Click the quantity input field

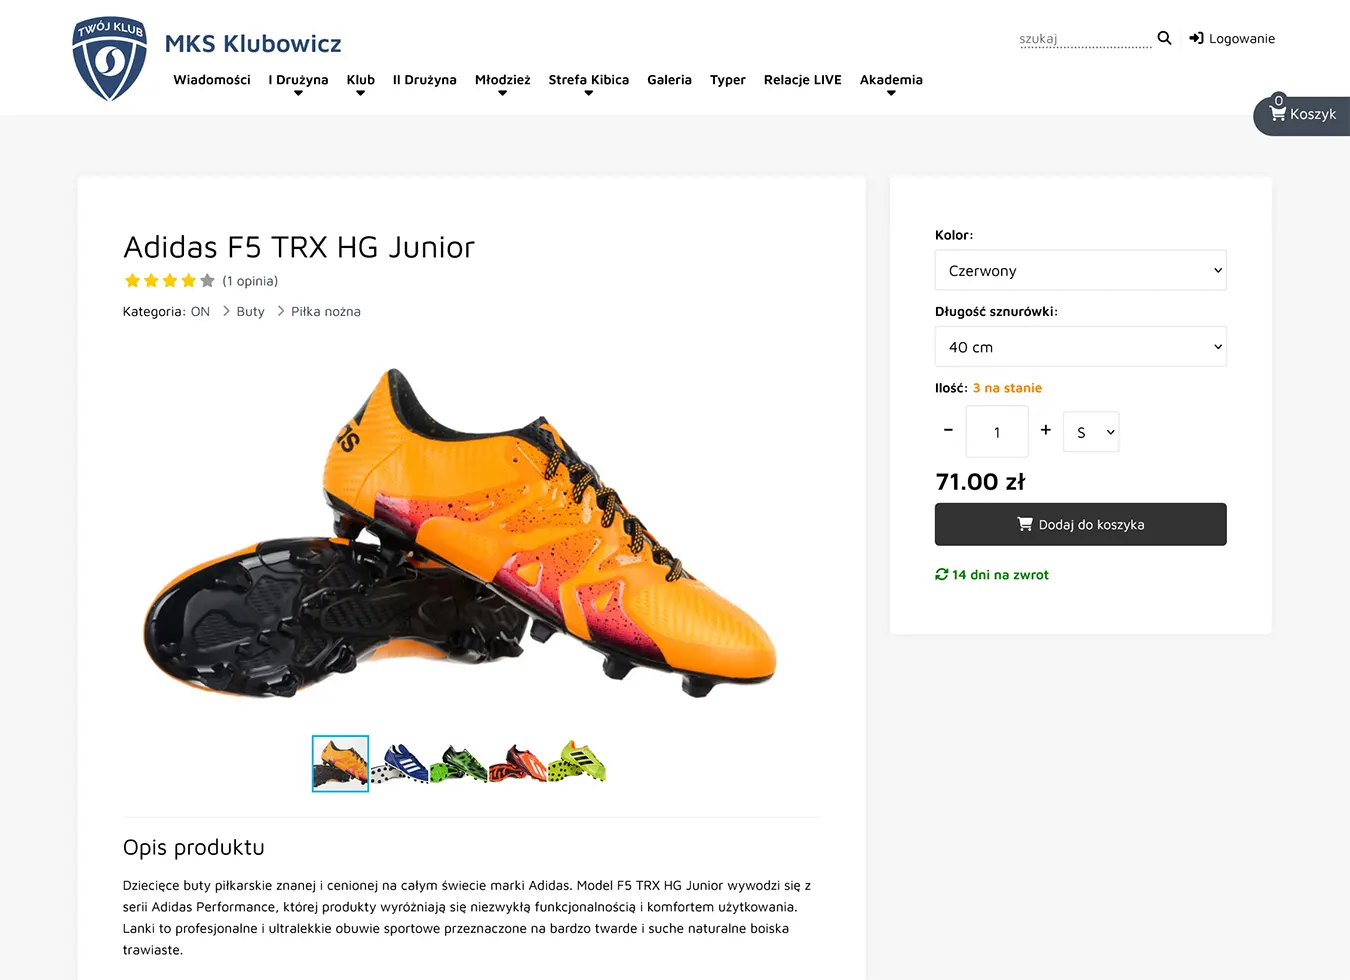pos(997,432)
